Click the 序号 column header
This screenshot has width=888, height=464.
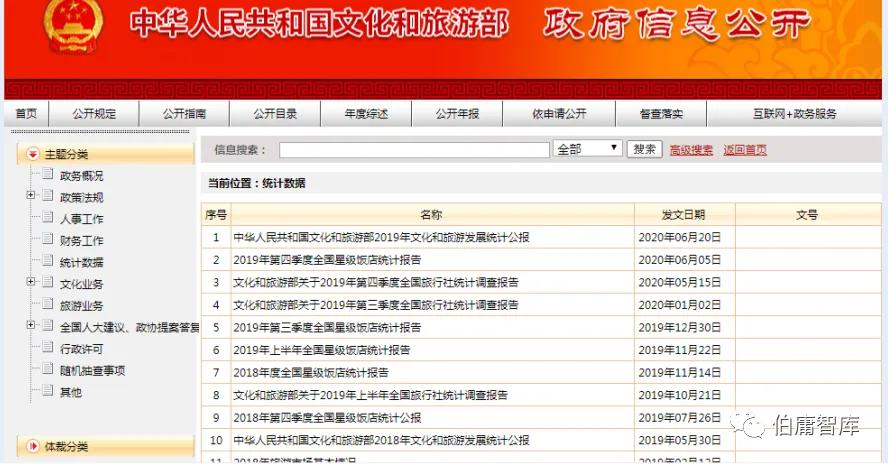216,215
